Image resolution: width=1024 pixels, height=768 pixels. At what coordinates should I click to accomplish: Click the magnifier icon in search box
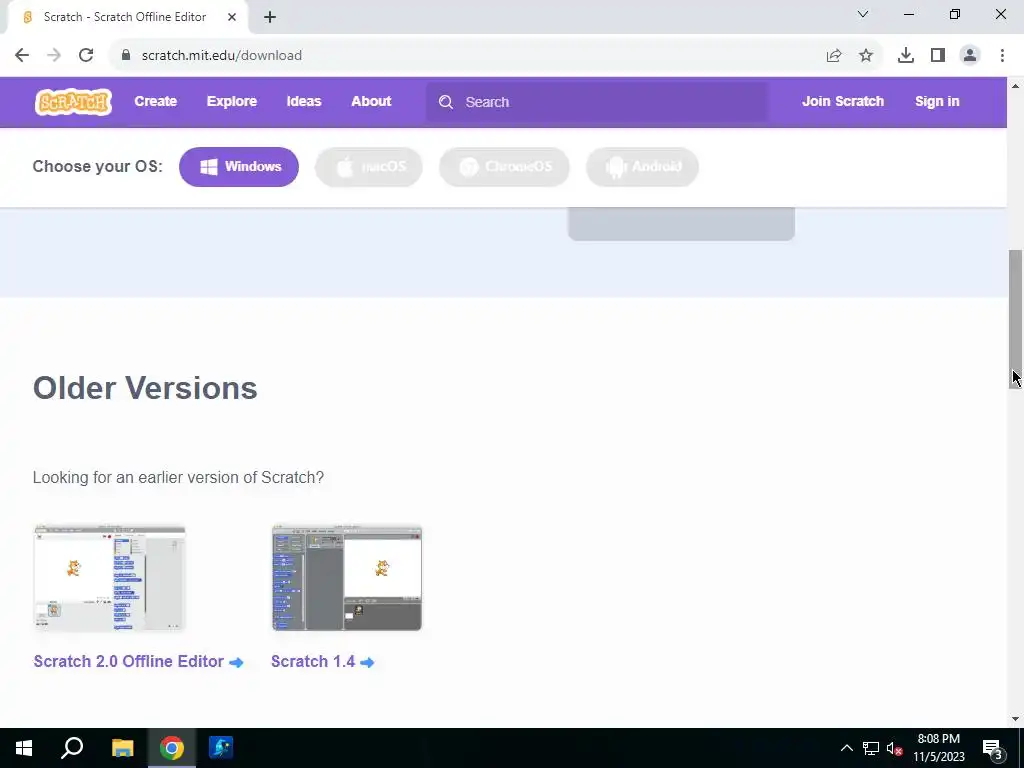[x=446, y=102]
